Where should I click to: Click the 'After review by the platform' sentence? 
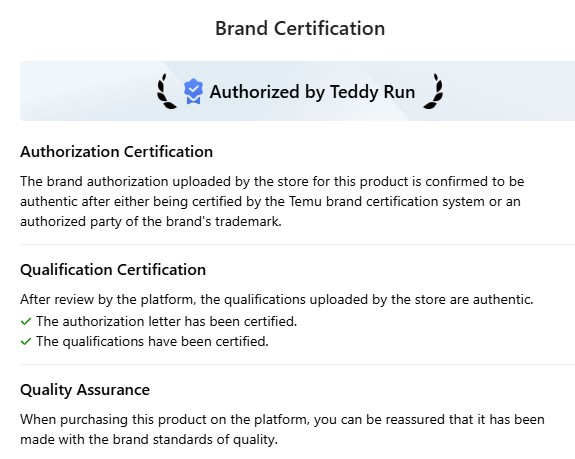click(277, 300)
